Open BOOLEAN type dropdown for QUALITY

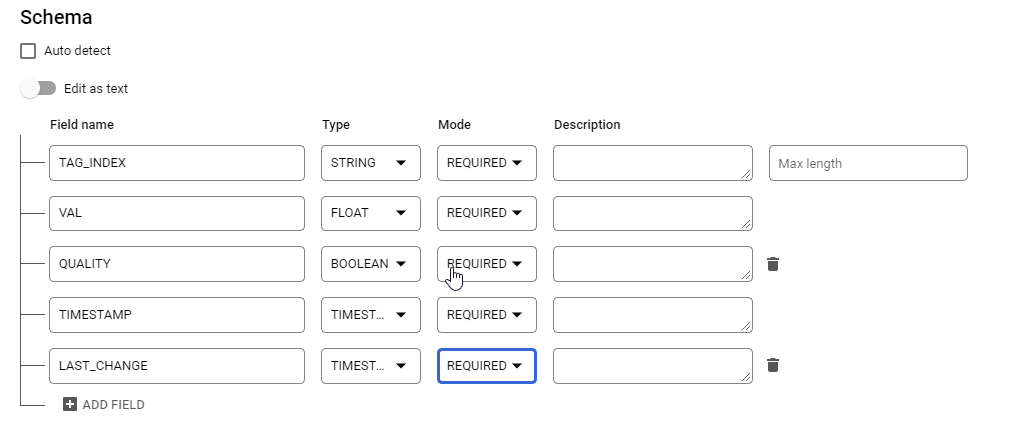pyautogui.click(x=370, y=264)
